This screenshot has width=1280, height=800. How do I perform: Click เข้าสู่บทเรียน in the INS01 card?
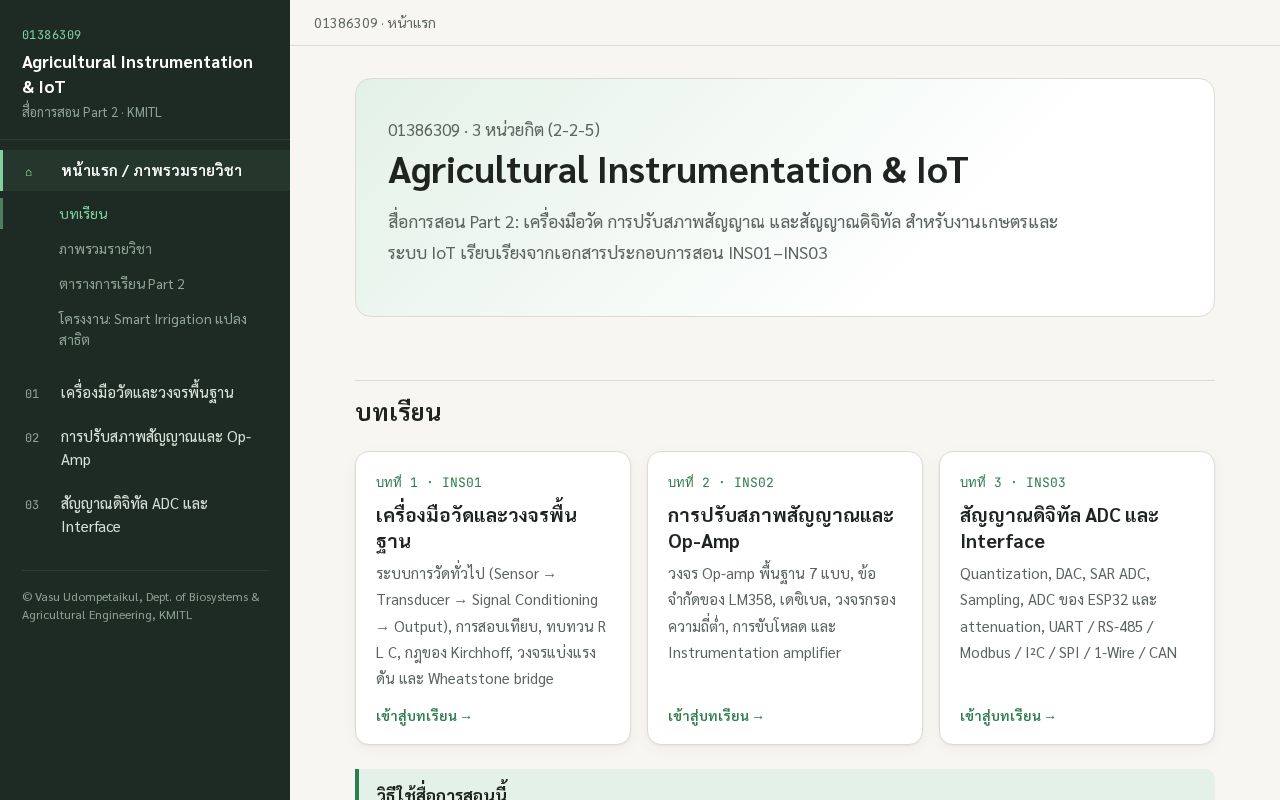(424, 716)
